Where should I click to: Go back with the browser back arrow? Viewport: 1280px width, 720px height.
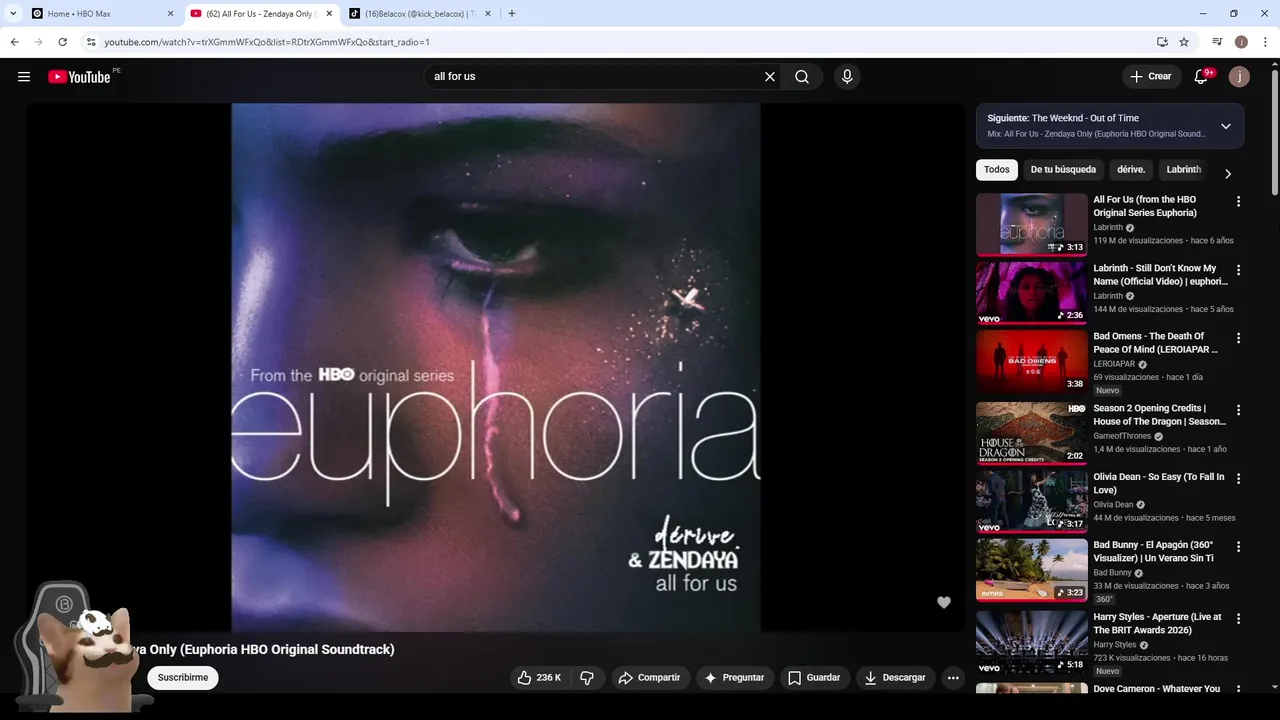[14, 42]
